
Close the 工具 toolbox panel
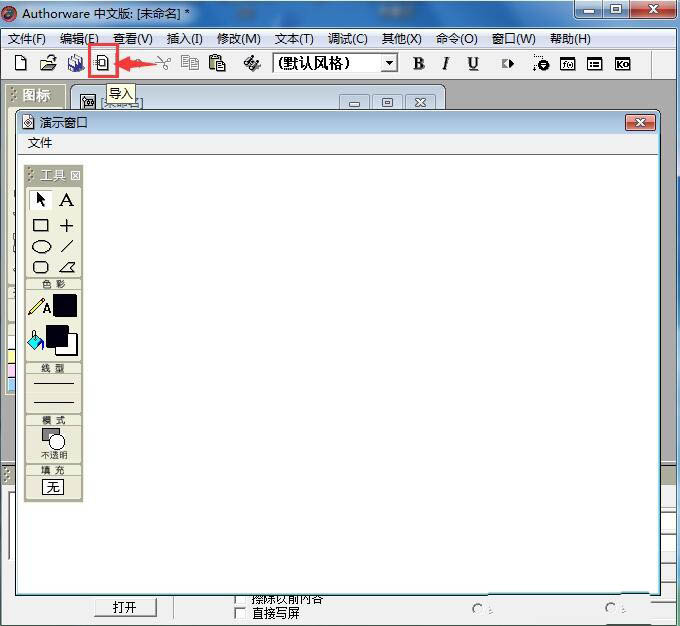tap(75, 175)
